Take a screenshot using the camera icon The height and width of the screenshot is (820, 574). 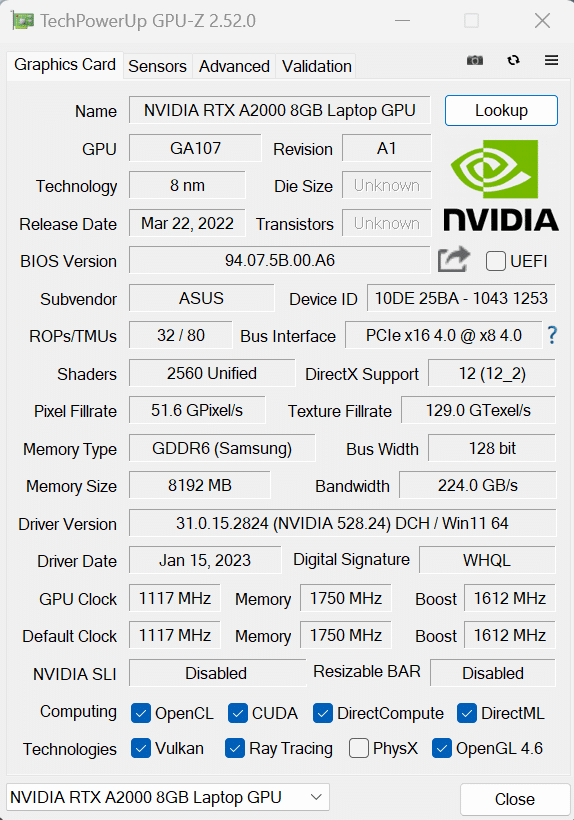(x=475, y=61)
